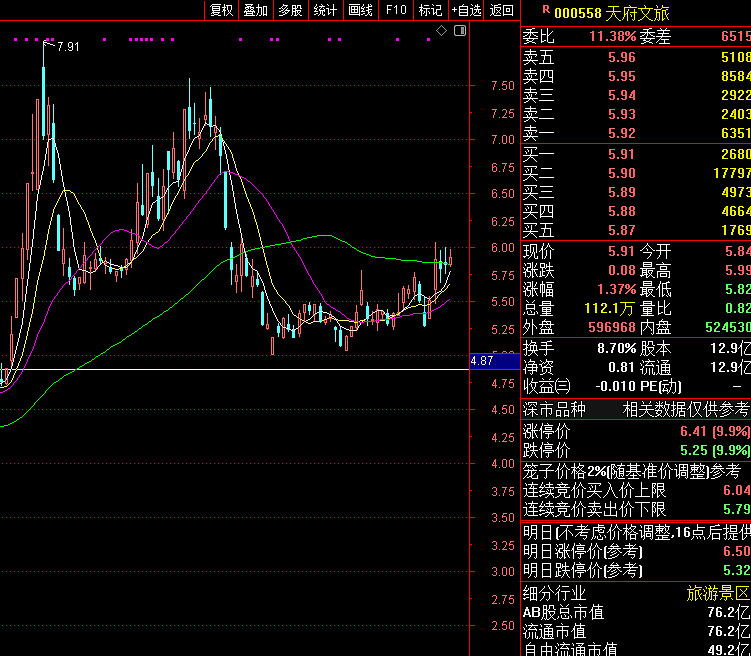Click the red R badge beside stock code
This screenshot has width=751, height=656.
[545, 10]
